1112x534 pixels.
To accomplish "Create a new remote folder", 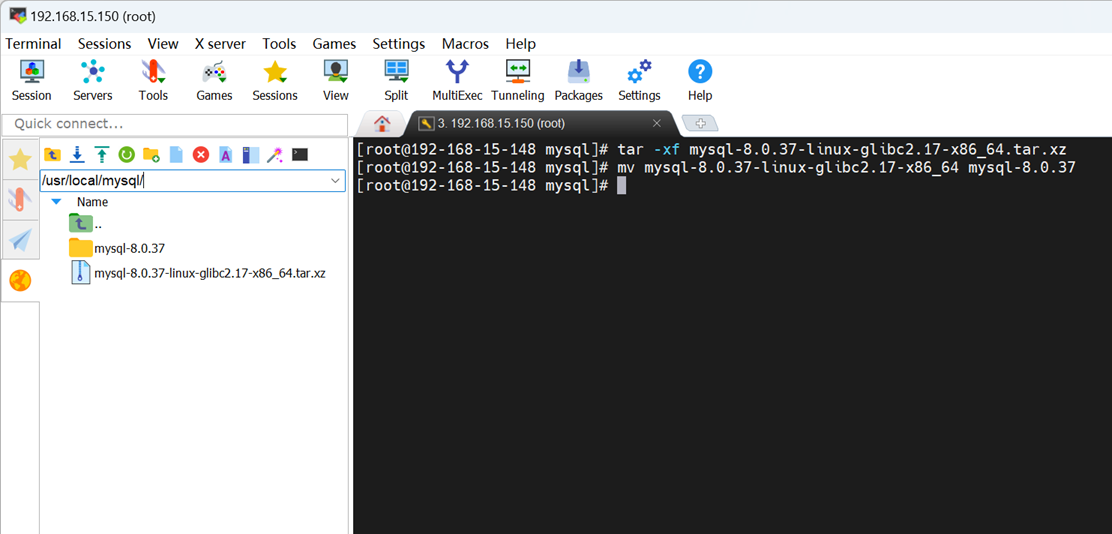I will click(x=151, y=154).
